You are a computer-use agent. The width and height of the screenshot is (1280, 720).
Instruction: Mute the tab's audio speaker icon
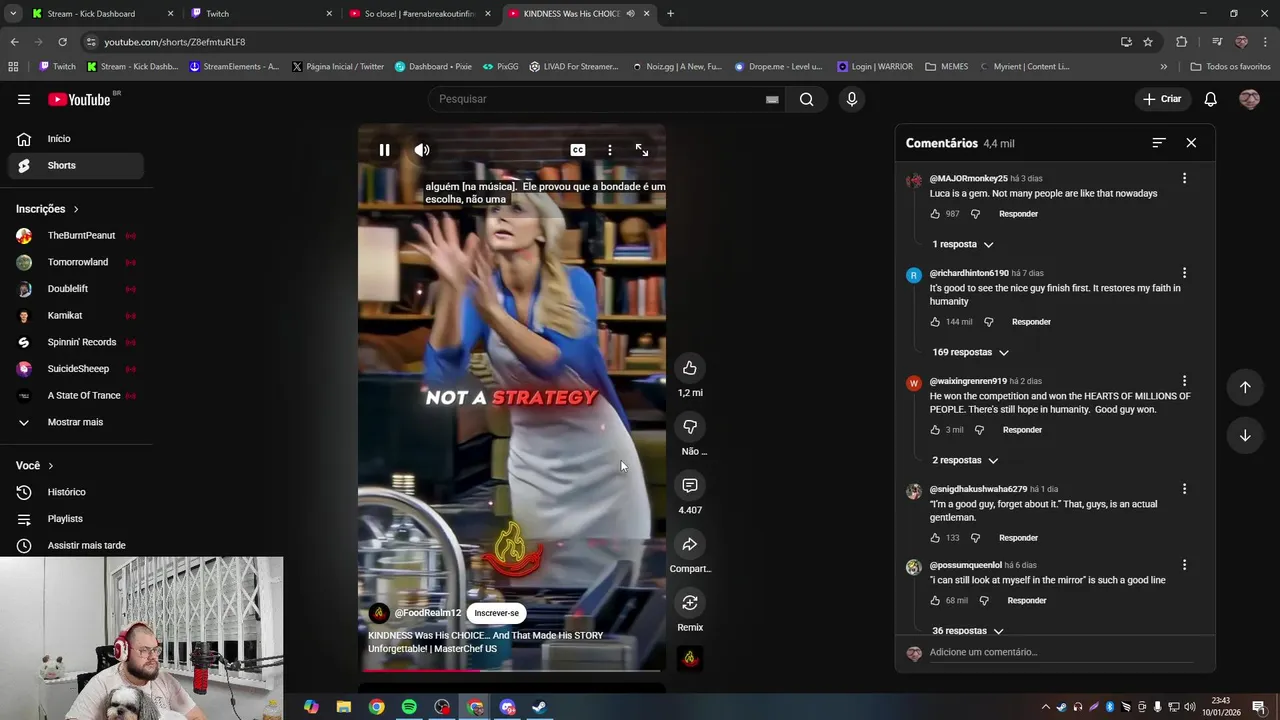tap(630, 13)
